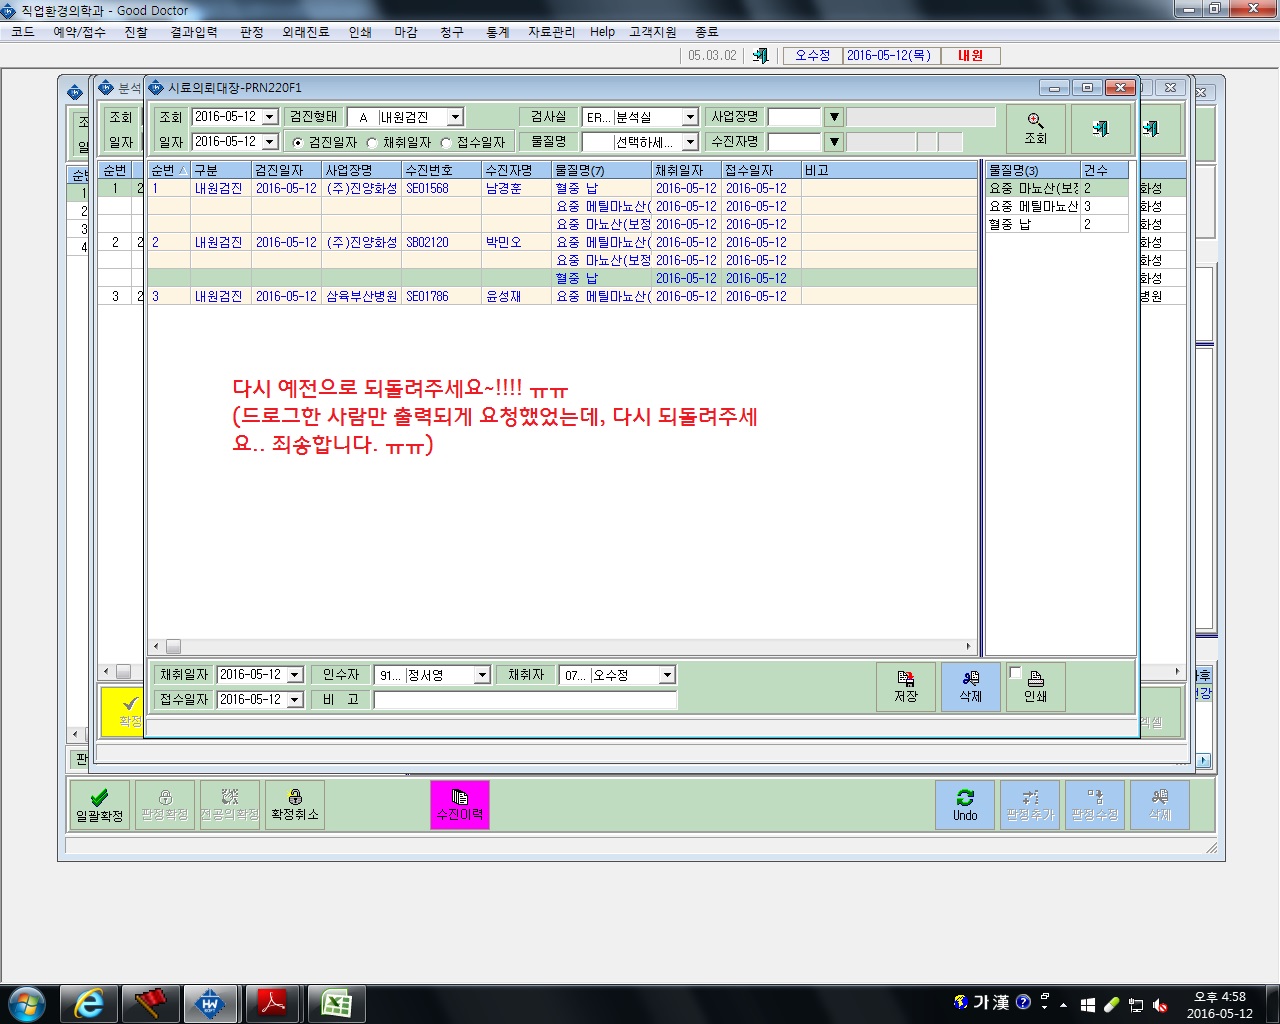Click the 인쇄 printer icon button
This screenshot has width=1280, height=1024.
coord(1035,686)
